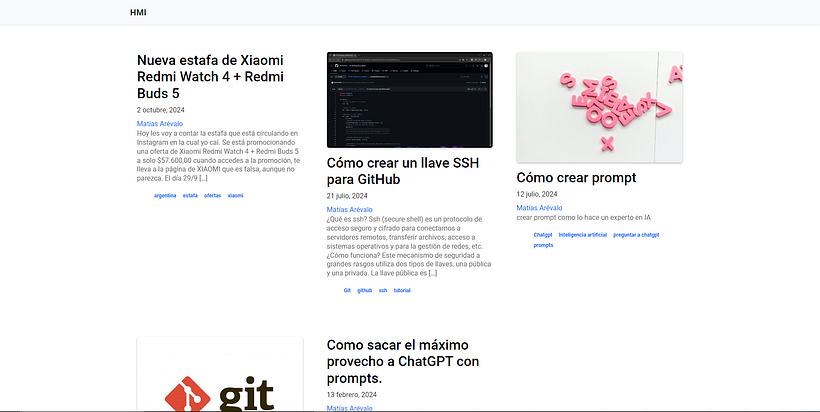This screenshot has height=412, width=820.
Task: Click the pink letters thumbnail image
Action: (599, 107)
